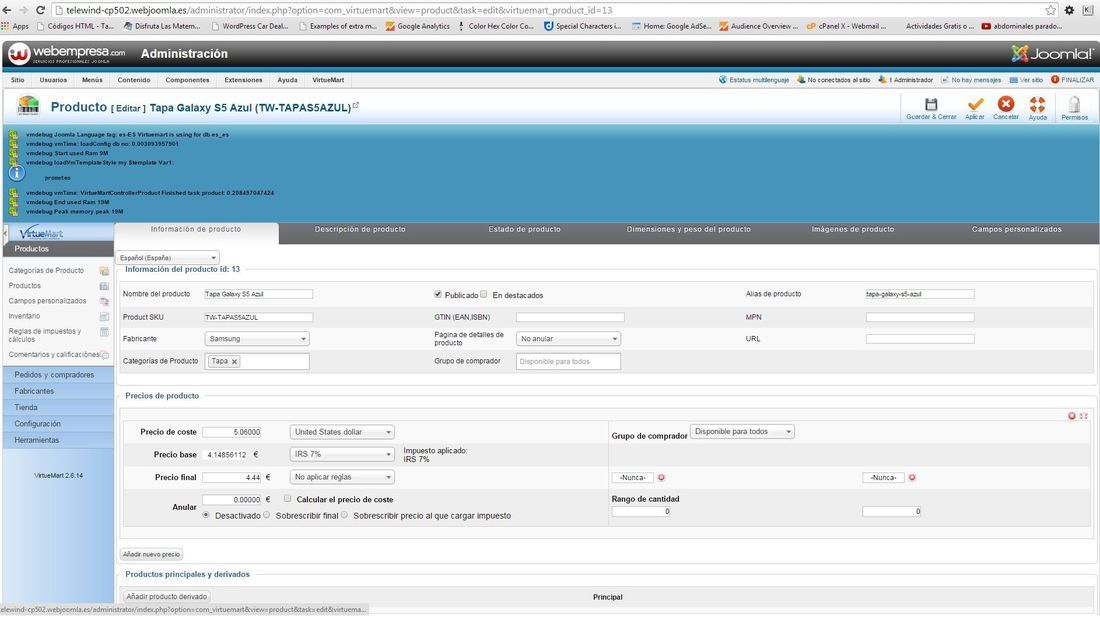The width and height of the screenshot is (1100, 630).
Task: Open the Herramientas sidebar section
Action: [58, 441]
